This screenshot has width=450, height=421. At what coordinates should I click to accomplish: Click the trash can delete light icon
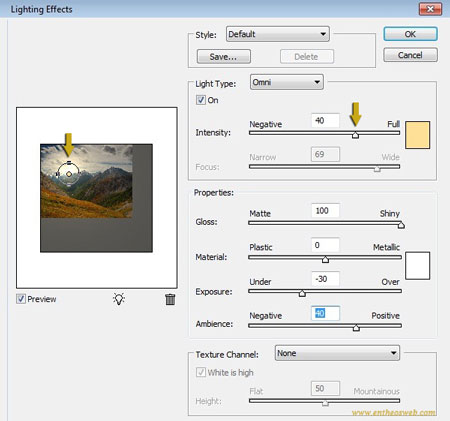click(170, 299)
